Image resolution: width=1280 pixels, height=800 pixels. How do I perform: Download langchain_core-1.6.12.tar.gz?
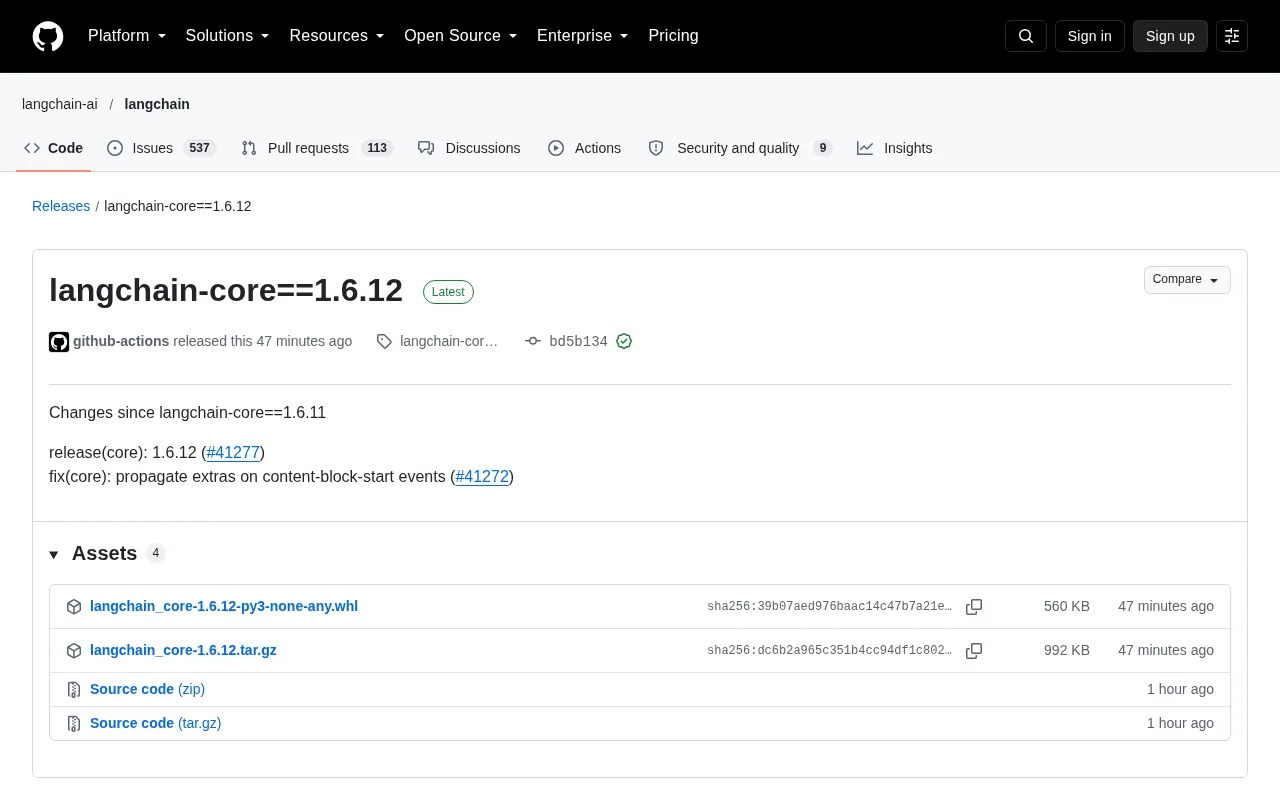tap(183, 650)
